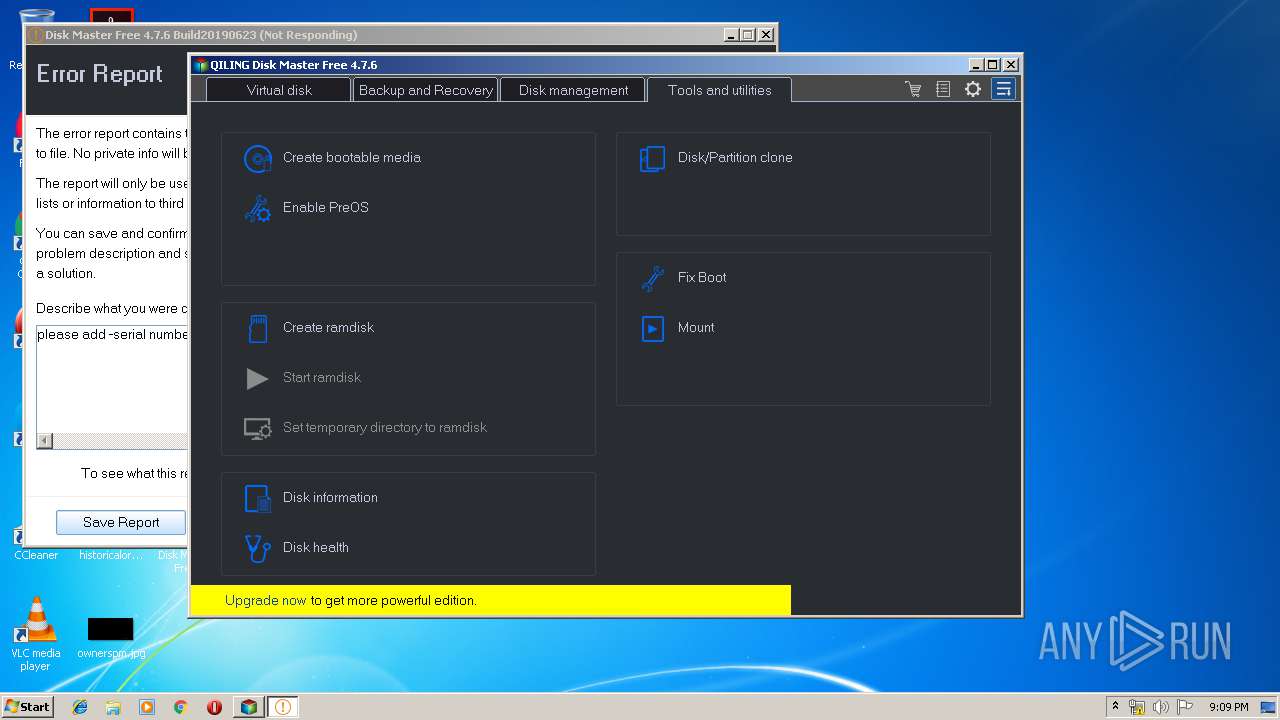The height and width of the screenshot is (720, 1280).
Task: Click the Disk information label
Action: [330, 498]
